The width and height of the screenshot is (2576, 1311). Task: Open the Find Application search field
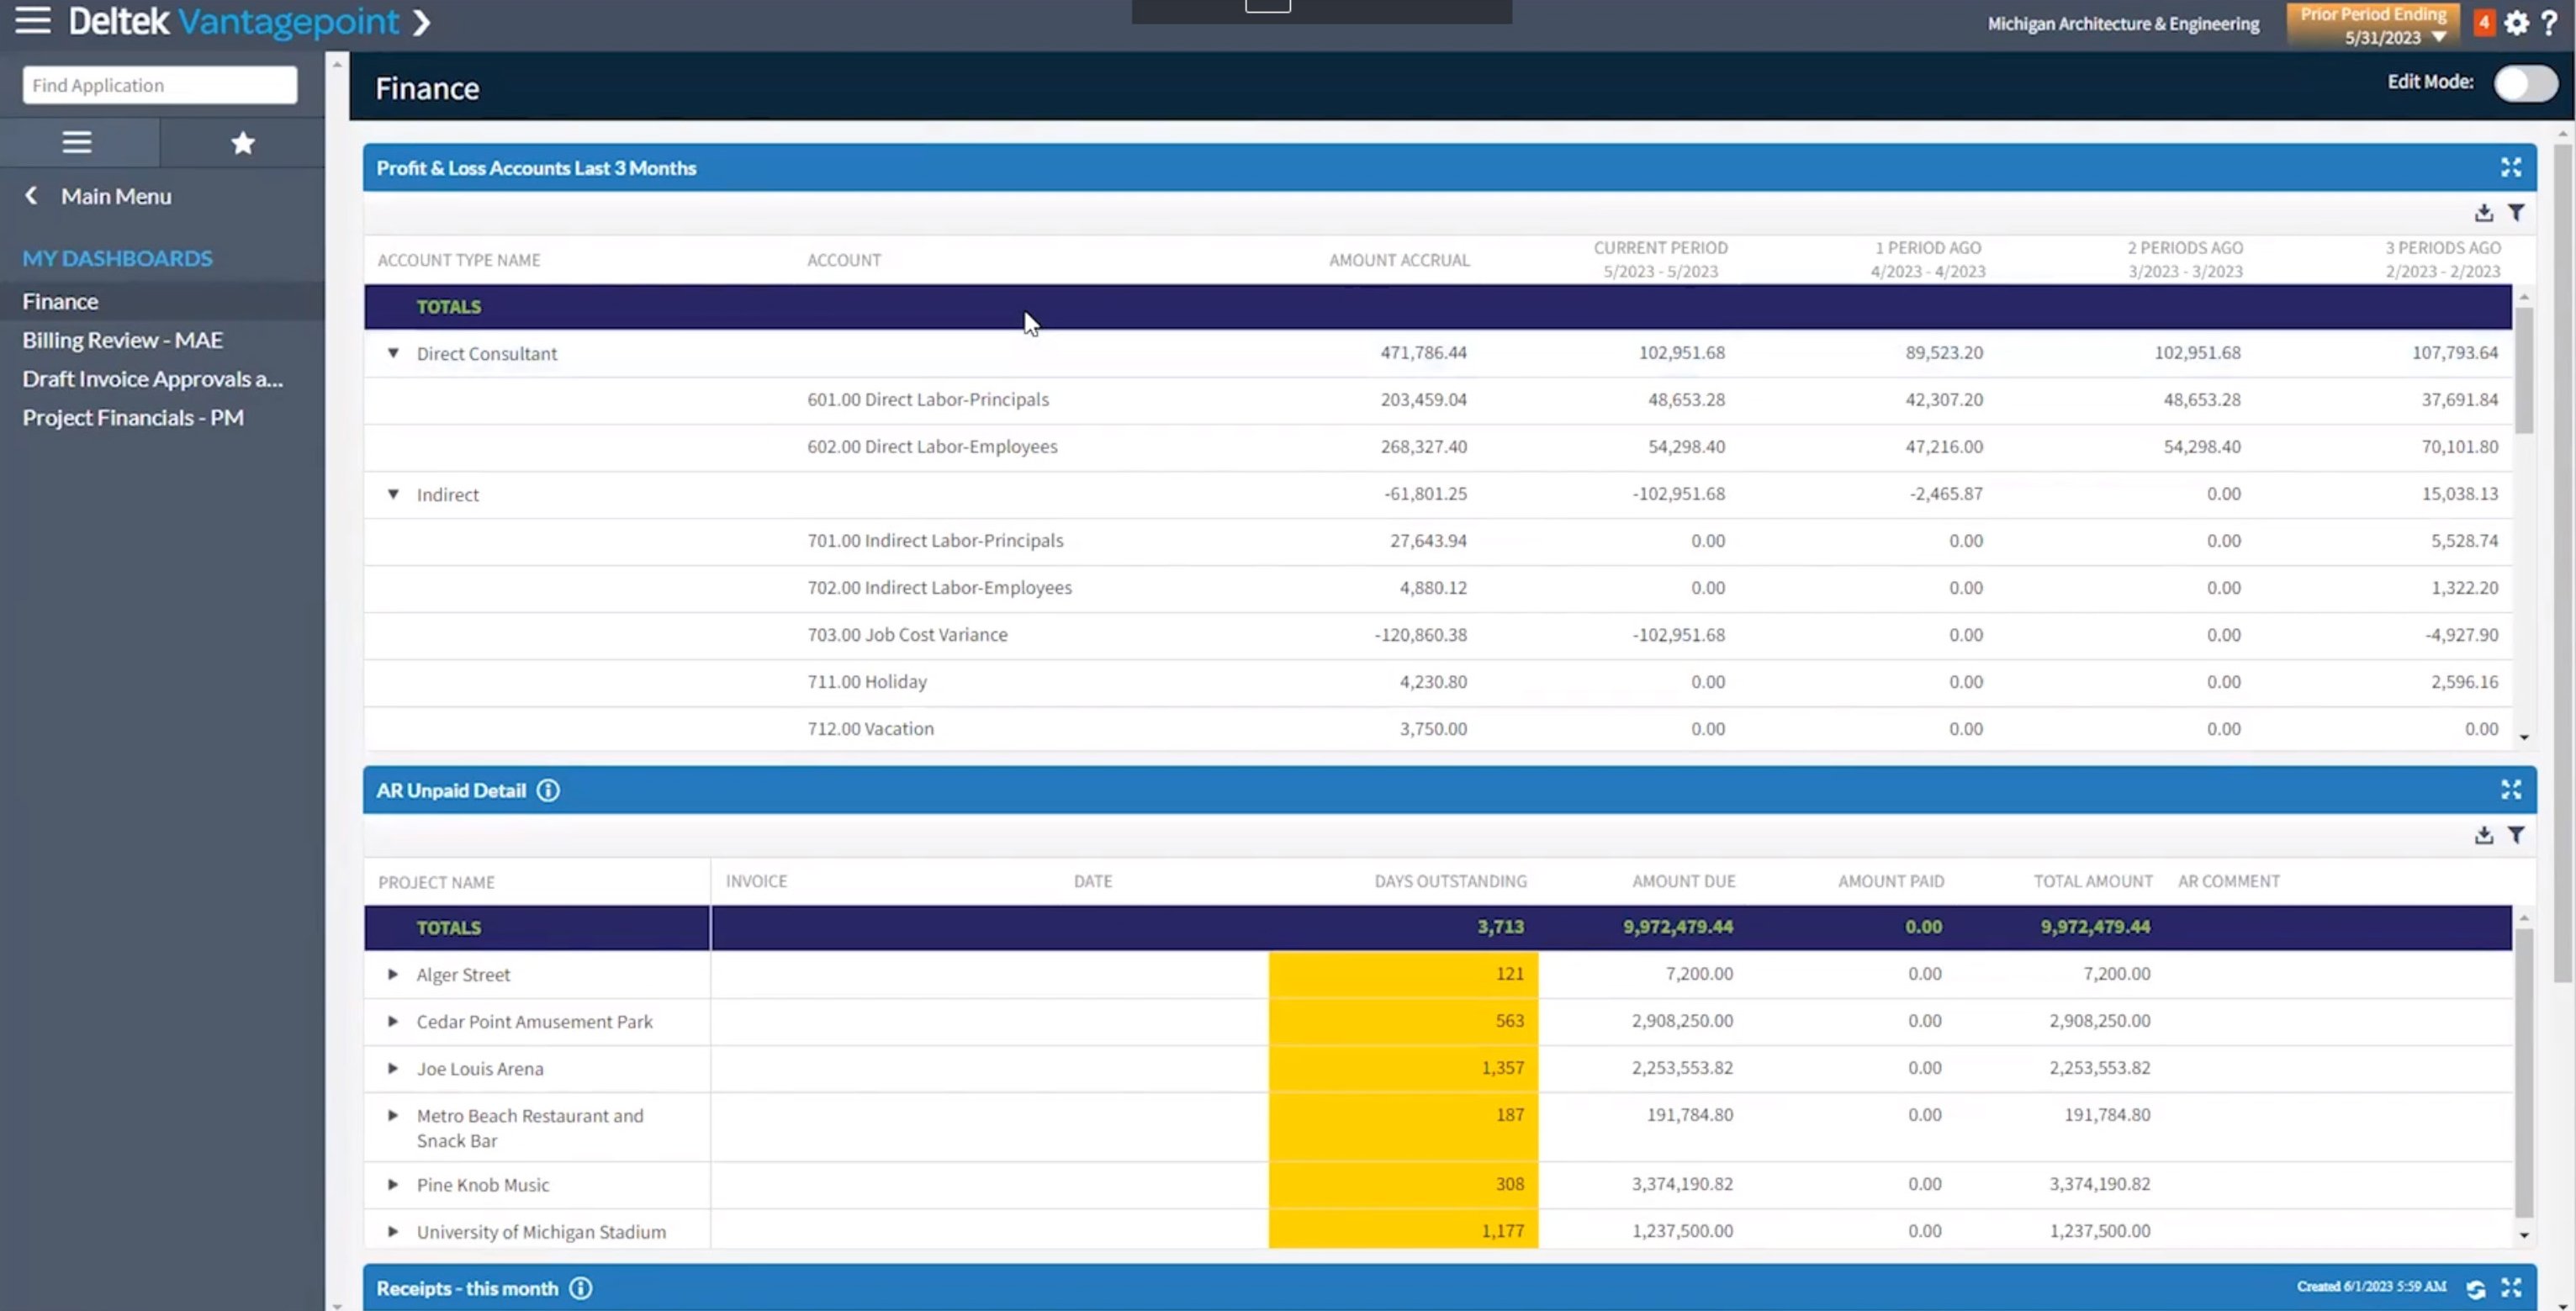coord(161,83)
